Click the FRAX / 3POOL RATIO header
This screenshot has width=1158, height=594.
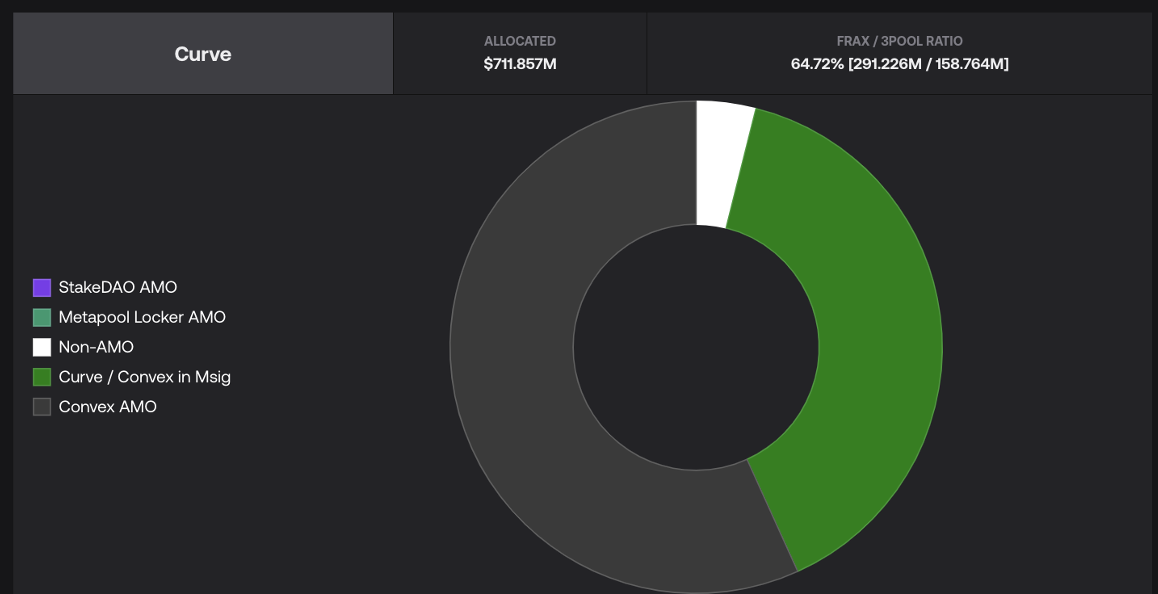point(899,41)
